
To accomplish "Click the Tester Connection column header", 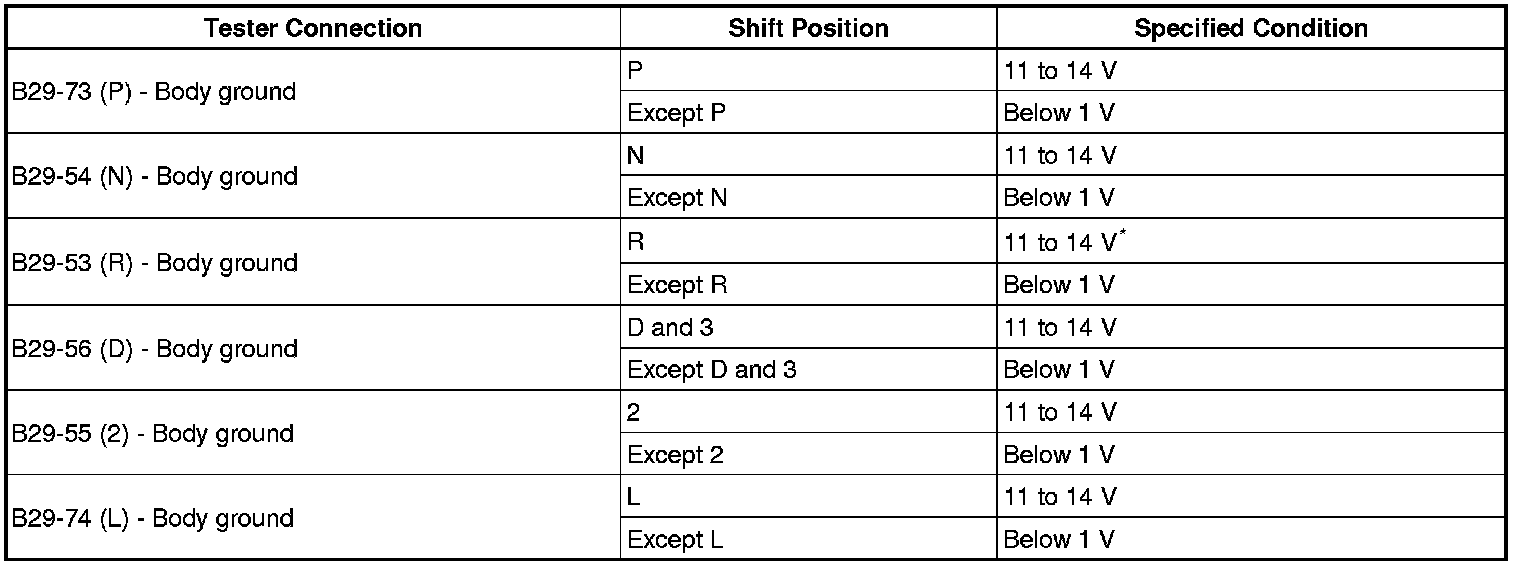I will click(x=313, y=28).
